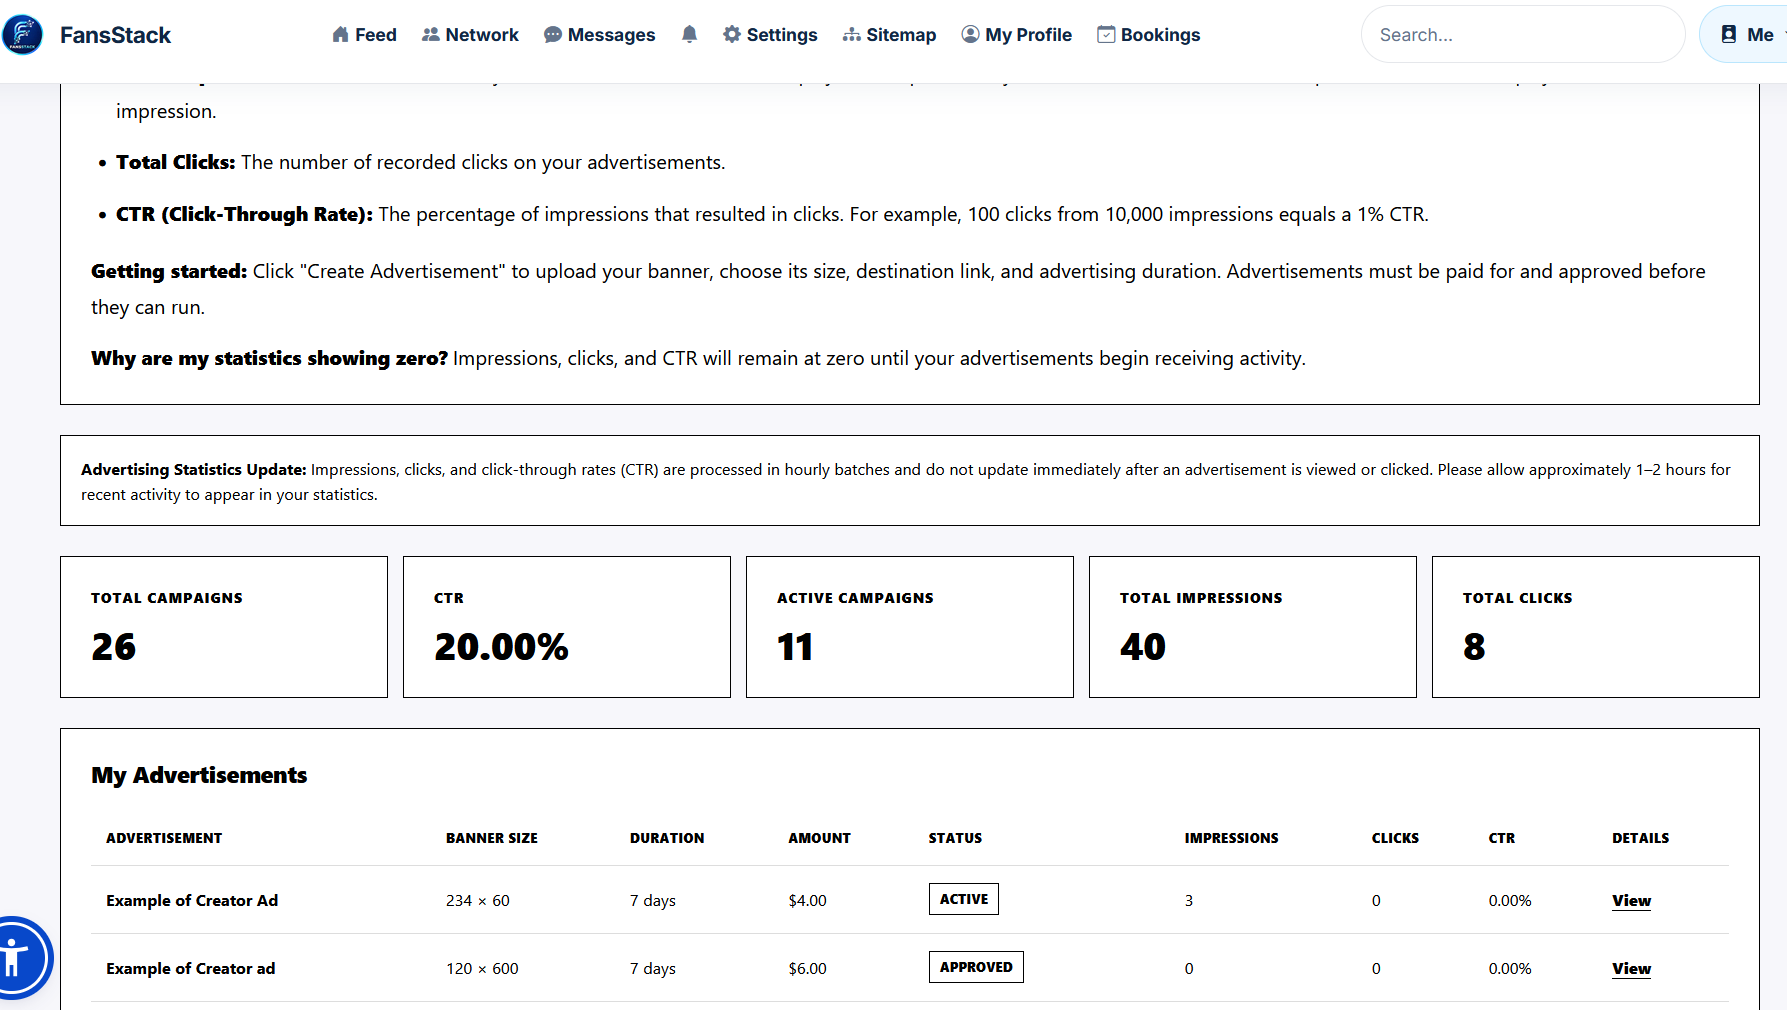Image resolution: width=1787 pixels, height=1010 pixels.
Task: Click the 'Example of Creator Ad' row name
Action: click(192, 901)
